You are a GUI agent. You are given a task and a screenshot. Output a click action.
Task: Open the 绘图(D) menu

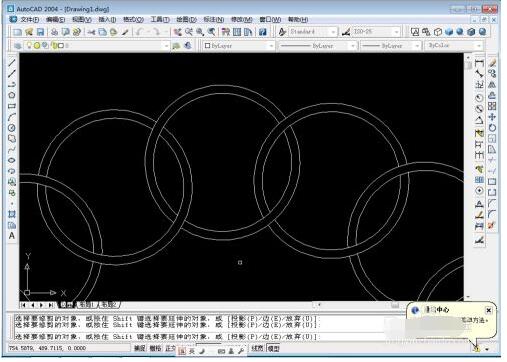click(187, 20)
